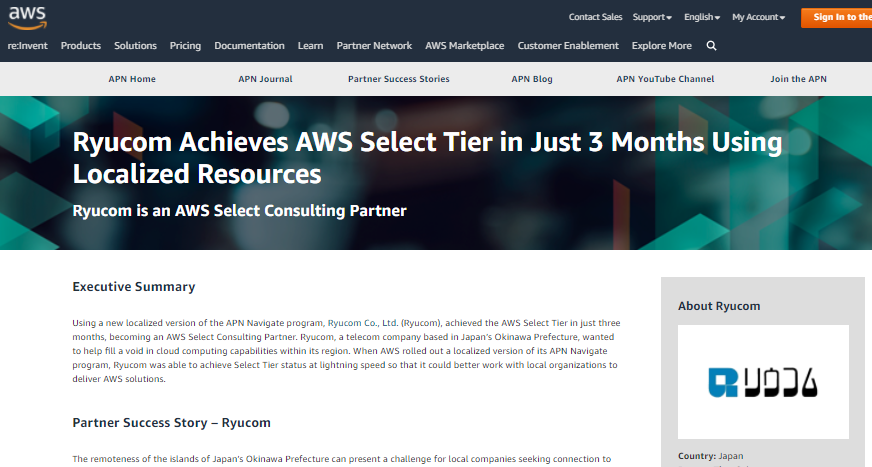Viewport: 872px width, 467px height.
Task: Click the AWS logo
Action: 27,18
